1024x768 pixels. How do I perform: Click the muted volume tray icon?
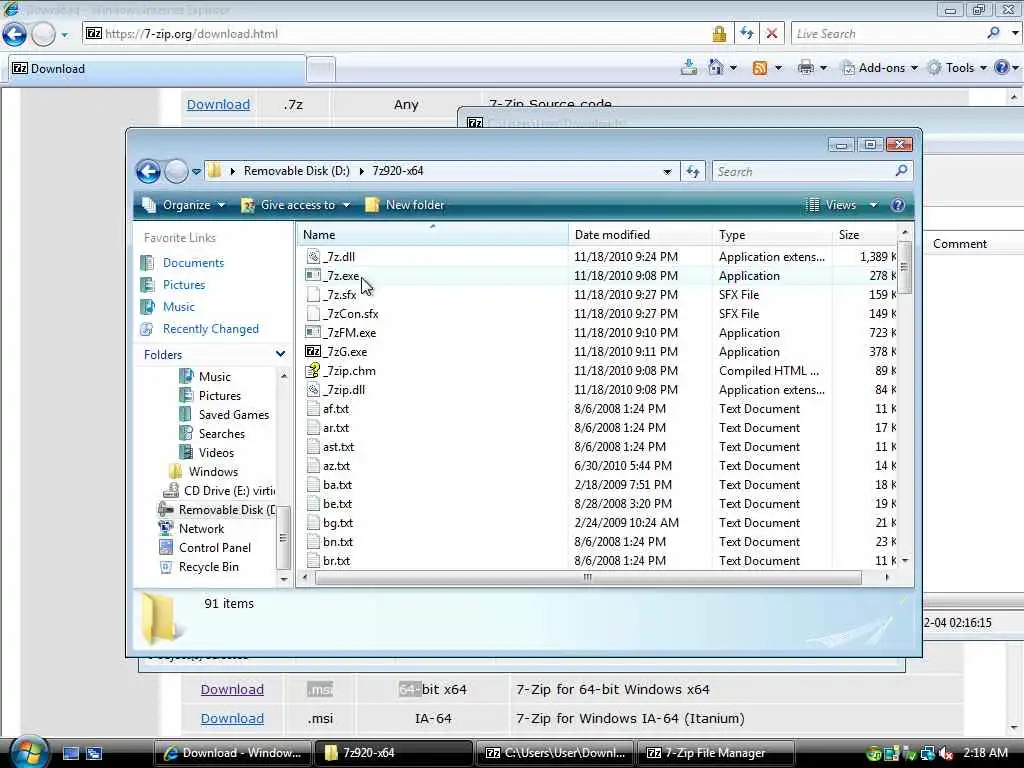(x=945, y=753)
